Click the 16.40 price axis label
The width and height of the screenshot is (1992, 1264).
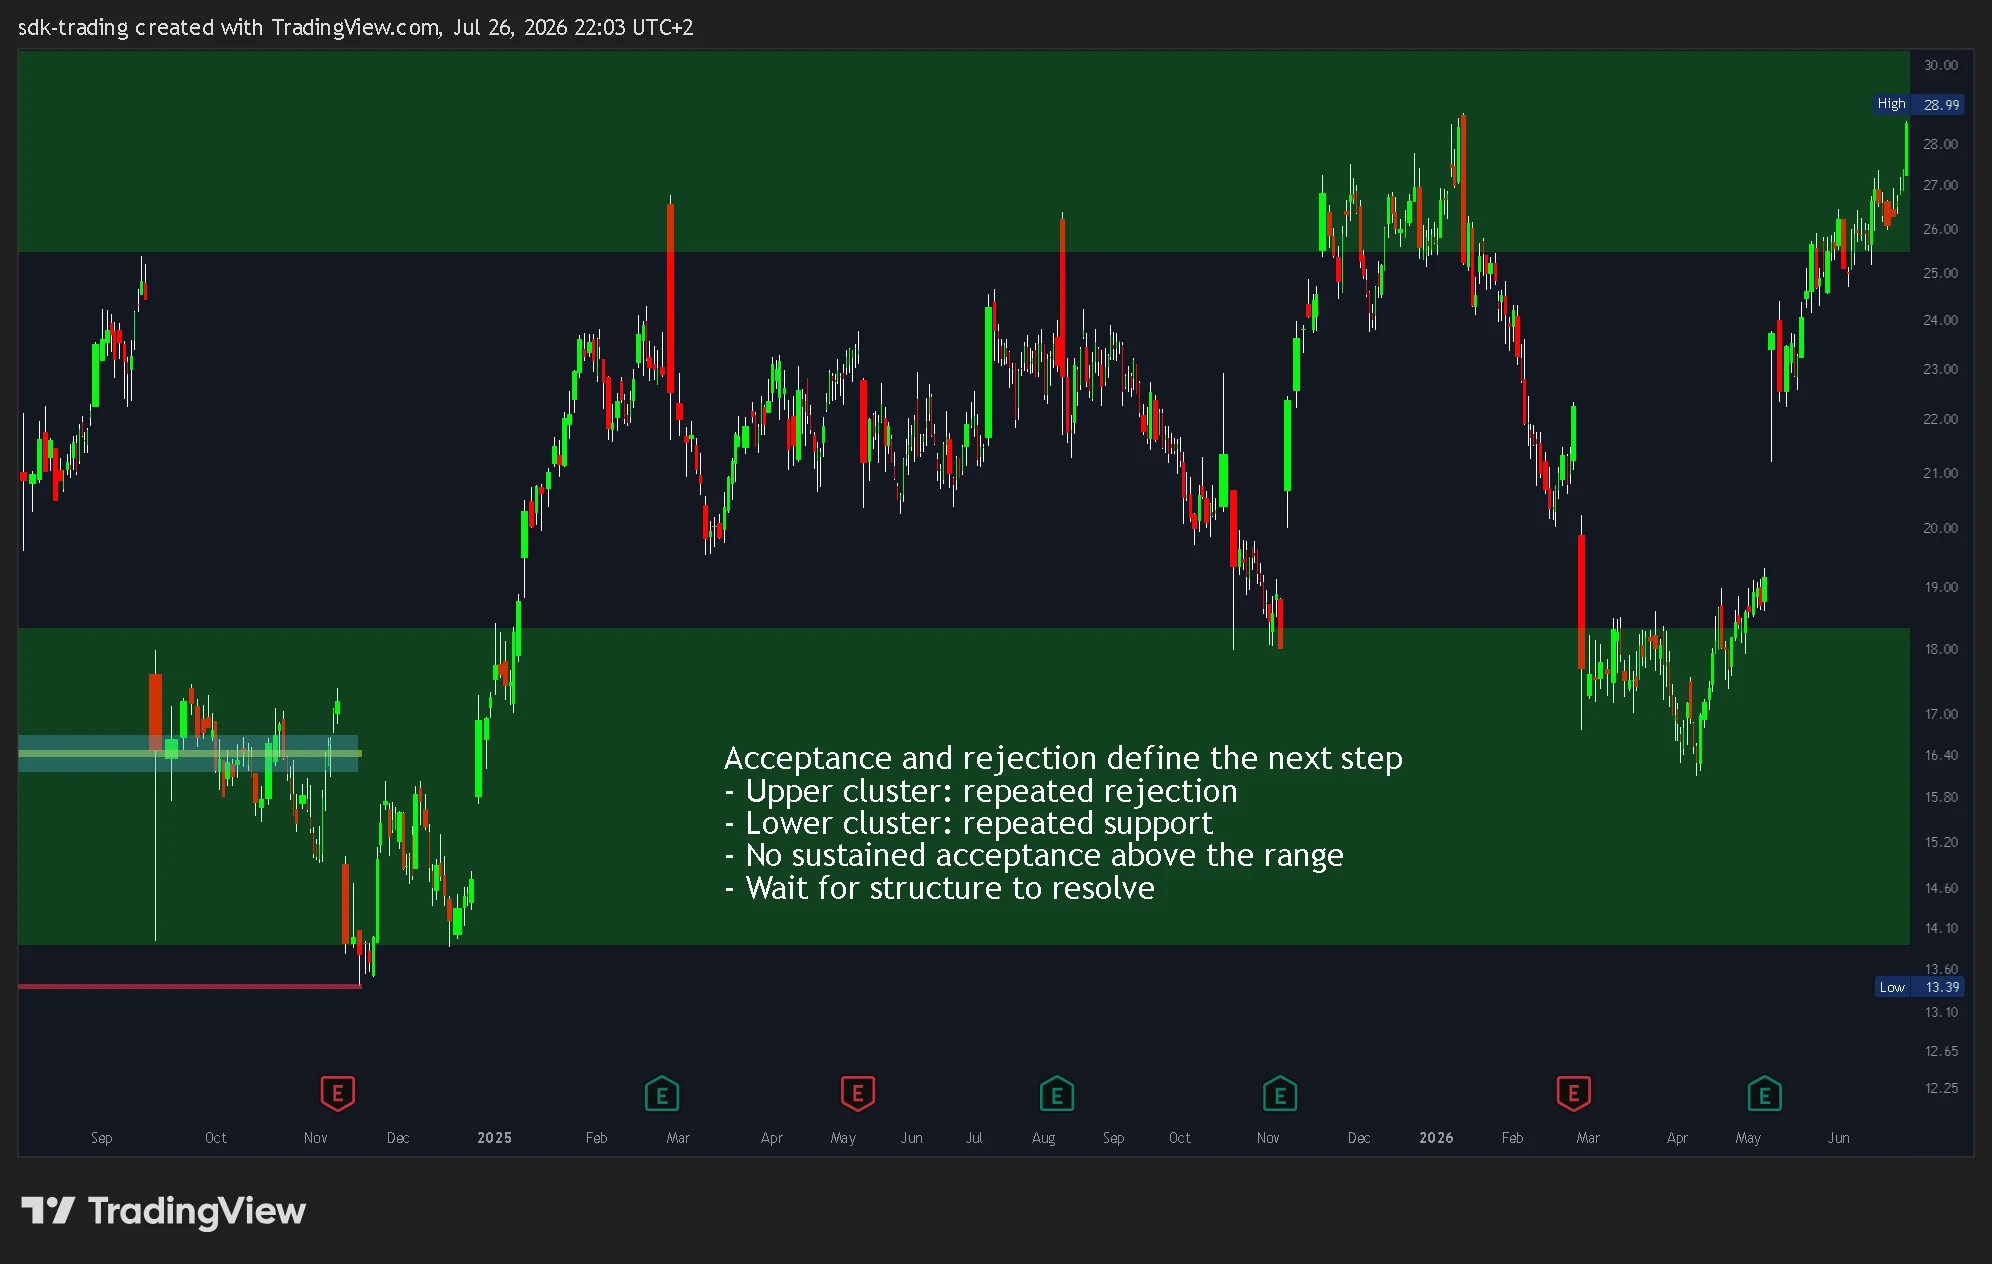click(x=1941, y=755)
